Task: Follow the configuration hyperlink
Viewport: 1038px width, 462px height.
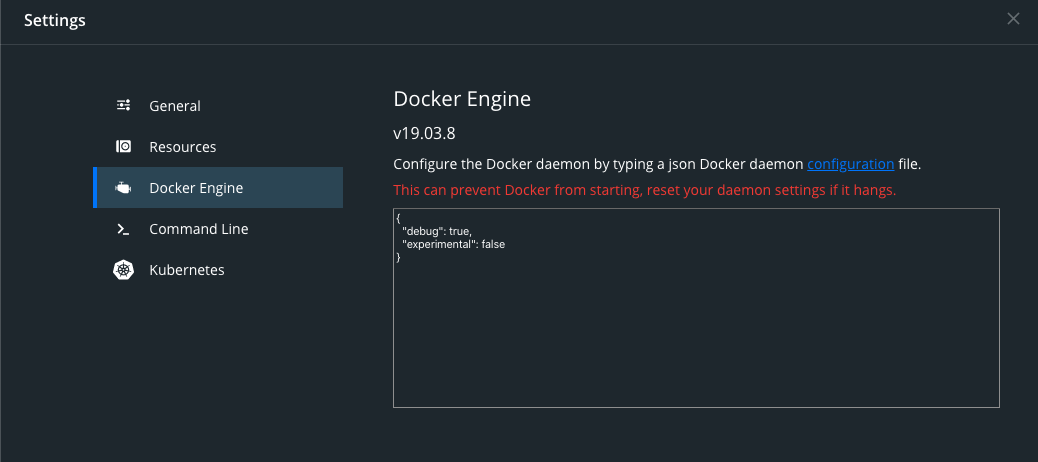Action: click(851, 164)
